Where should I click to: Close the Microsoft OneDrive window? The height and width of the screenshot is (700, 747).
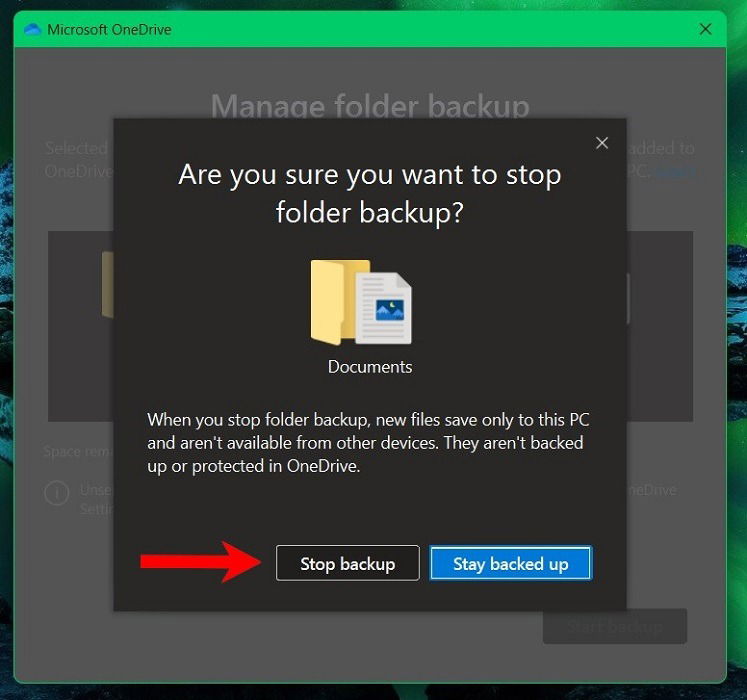(x=706, y=29)
